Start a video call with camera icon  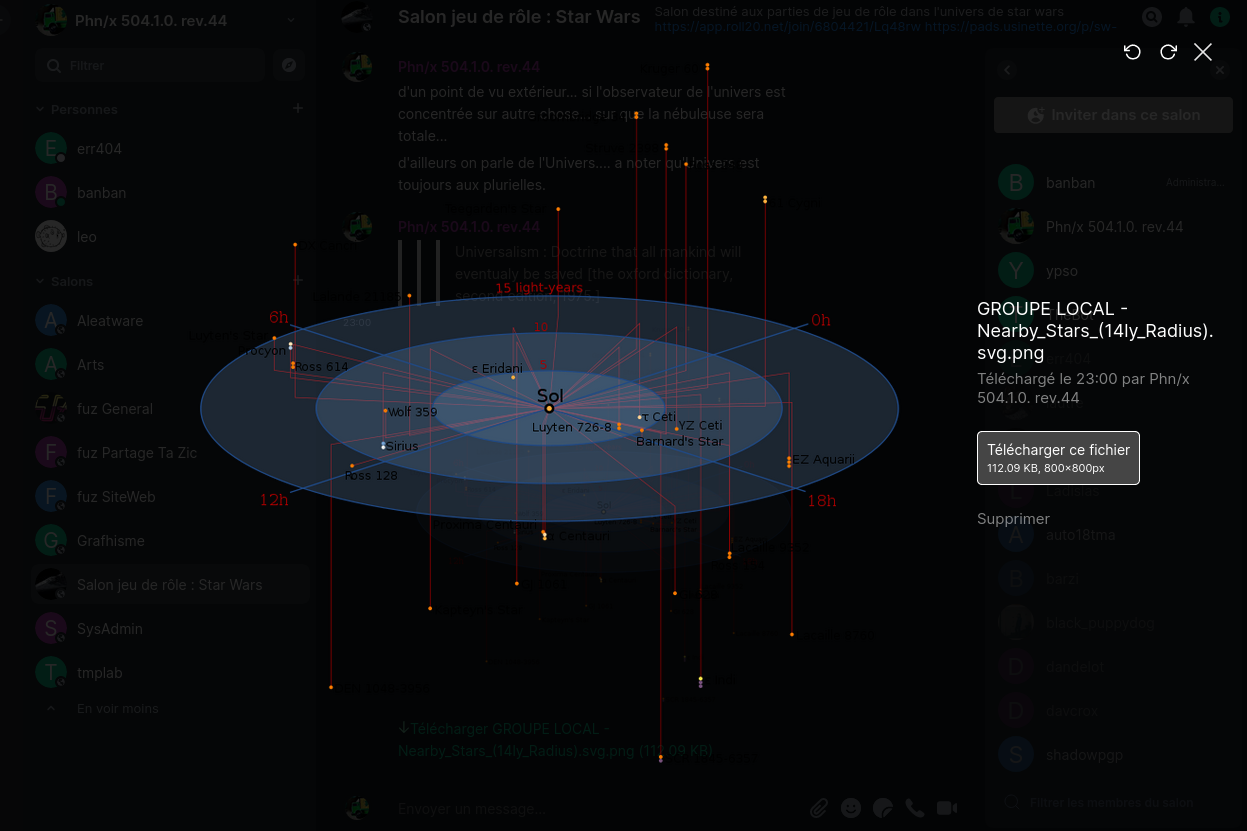pos(947,808)
